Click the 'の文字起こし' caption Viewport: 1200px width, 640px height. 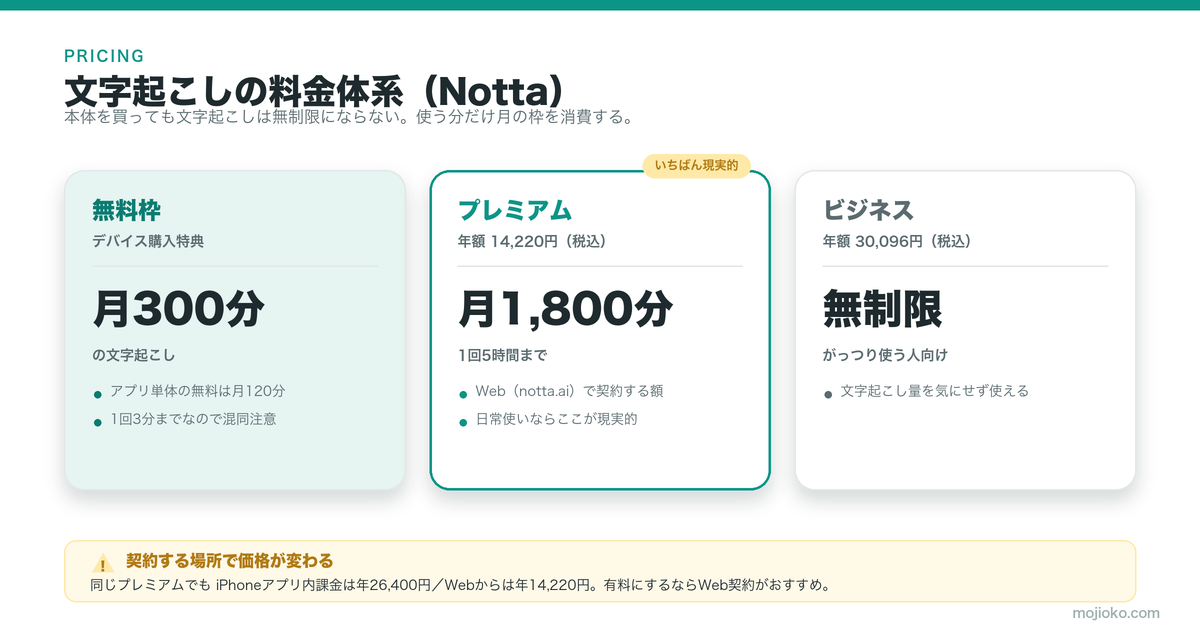coord(135,355)
